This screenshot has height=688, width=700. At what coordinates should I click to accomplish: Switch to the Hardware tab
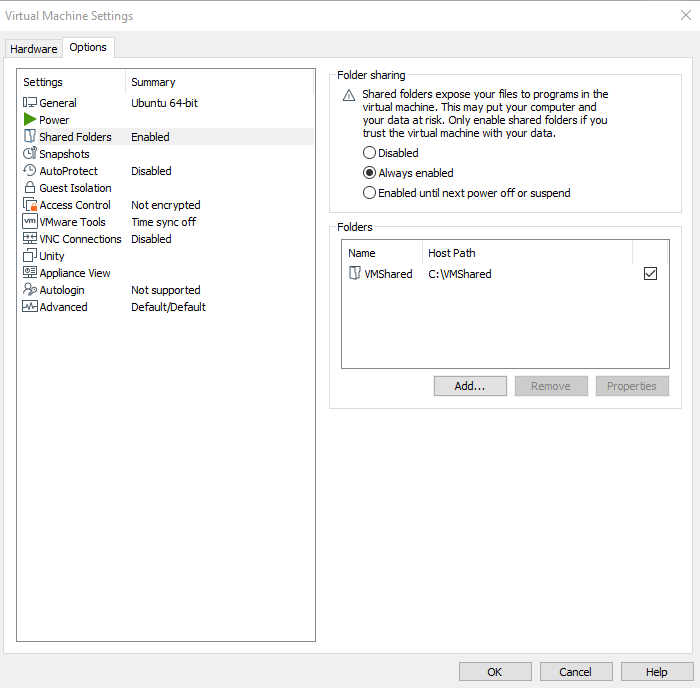coord(33,49)
